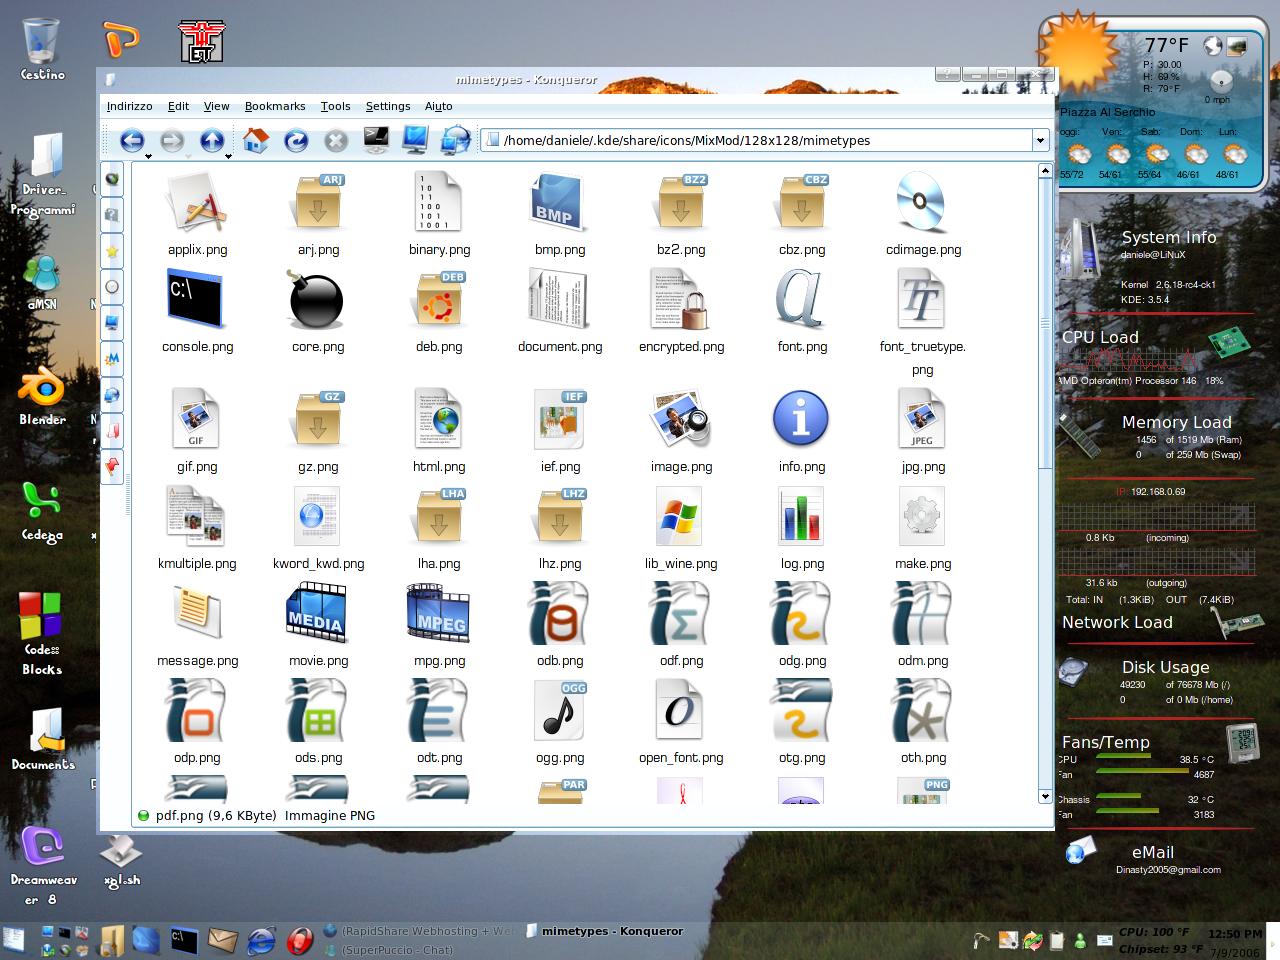The height and width of the screenshot is (960, 1280).
Task: Go up one directory with Up arrow
Action: click(x=211, y=141)
